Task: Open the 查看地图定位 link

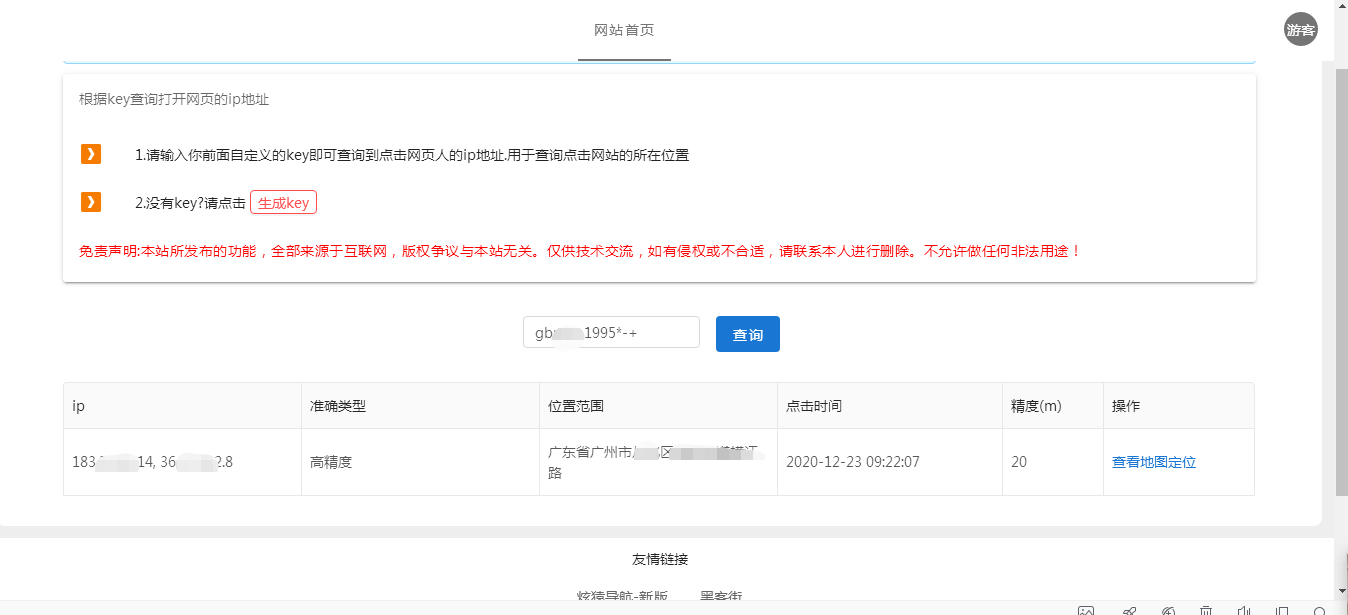Action: tap(1154, 462)
